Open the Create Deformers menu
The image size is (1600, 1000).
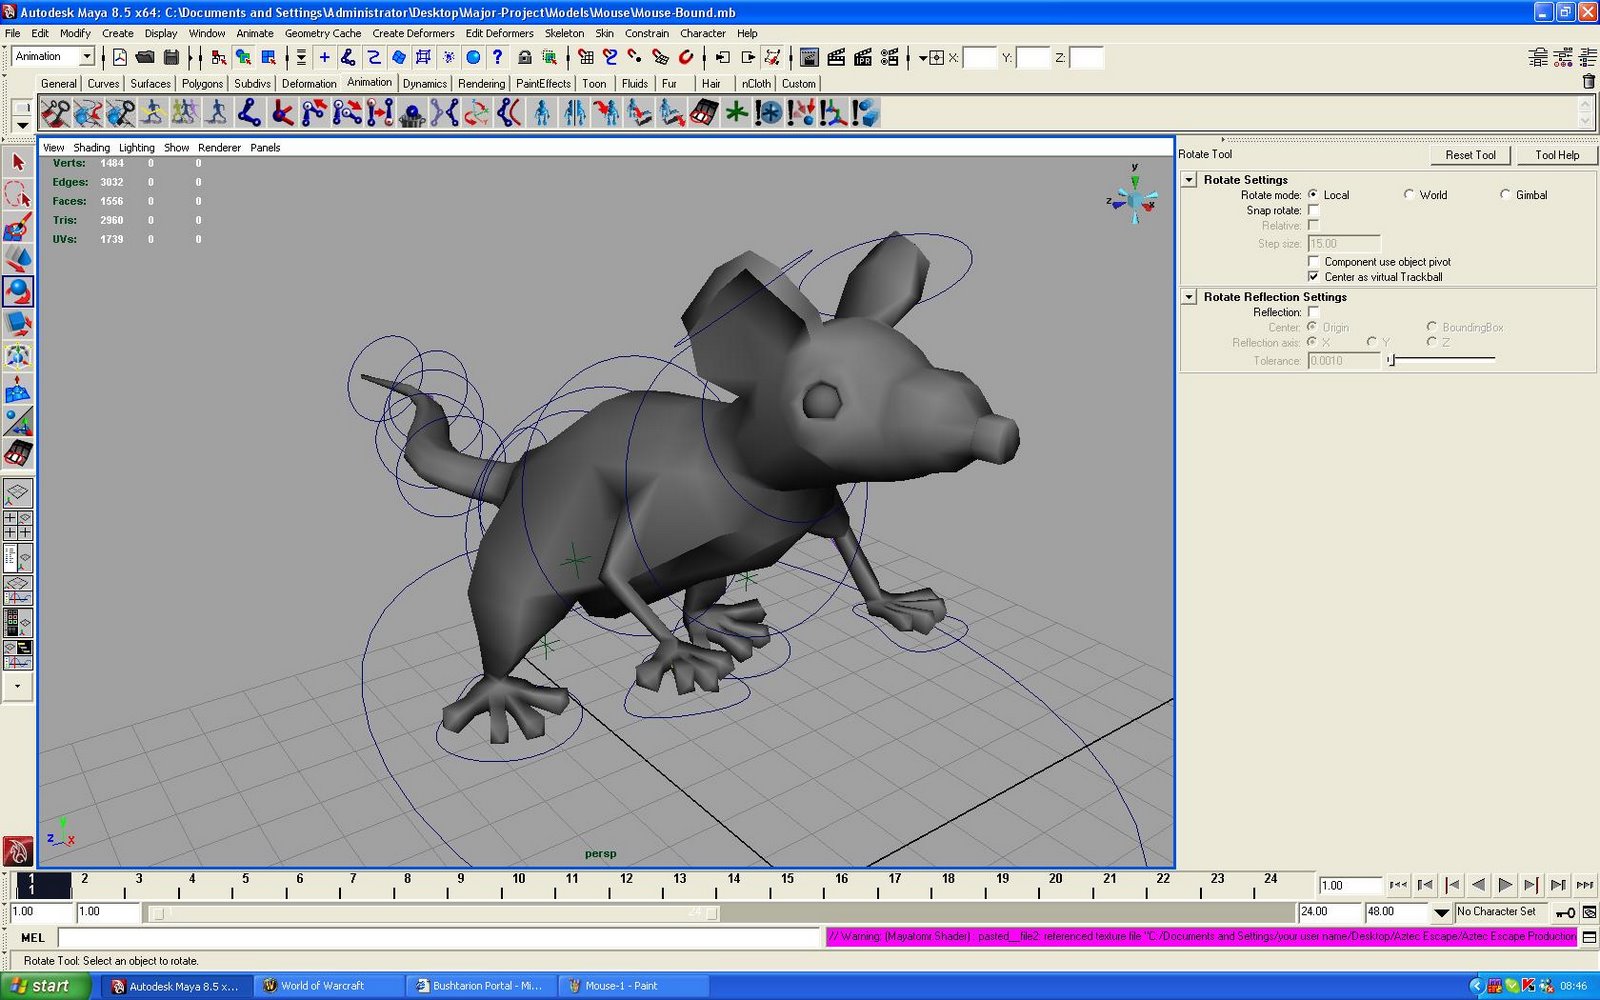413,33
